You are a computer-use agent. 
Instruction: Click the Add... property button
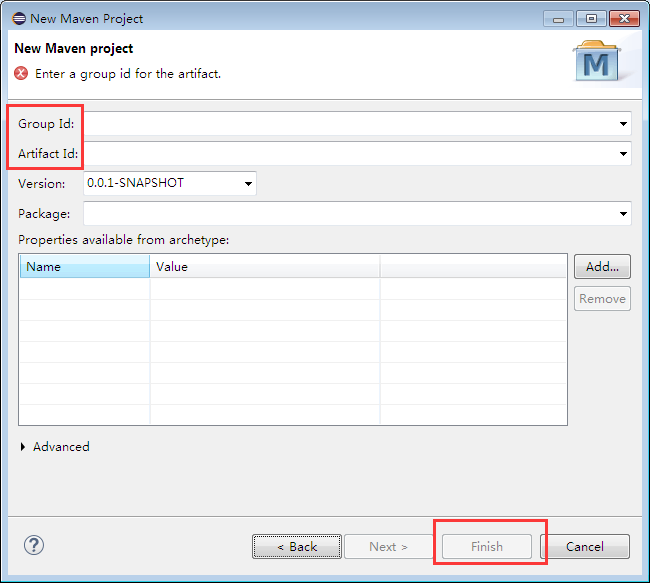(602, 267)
